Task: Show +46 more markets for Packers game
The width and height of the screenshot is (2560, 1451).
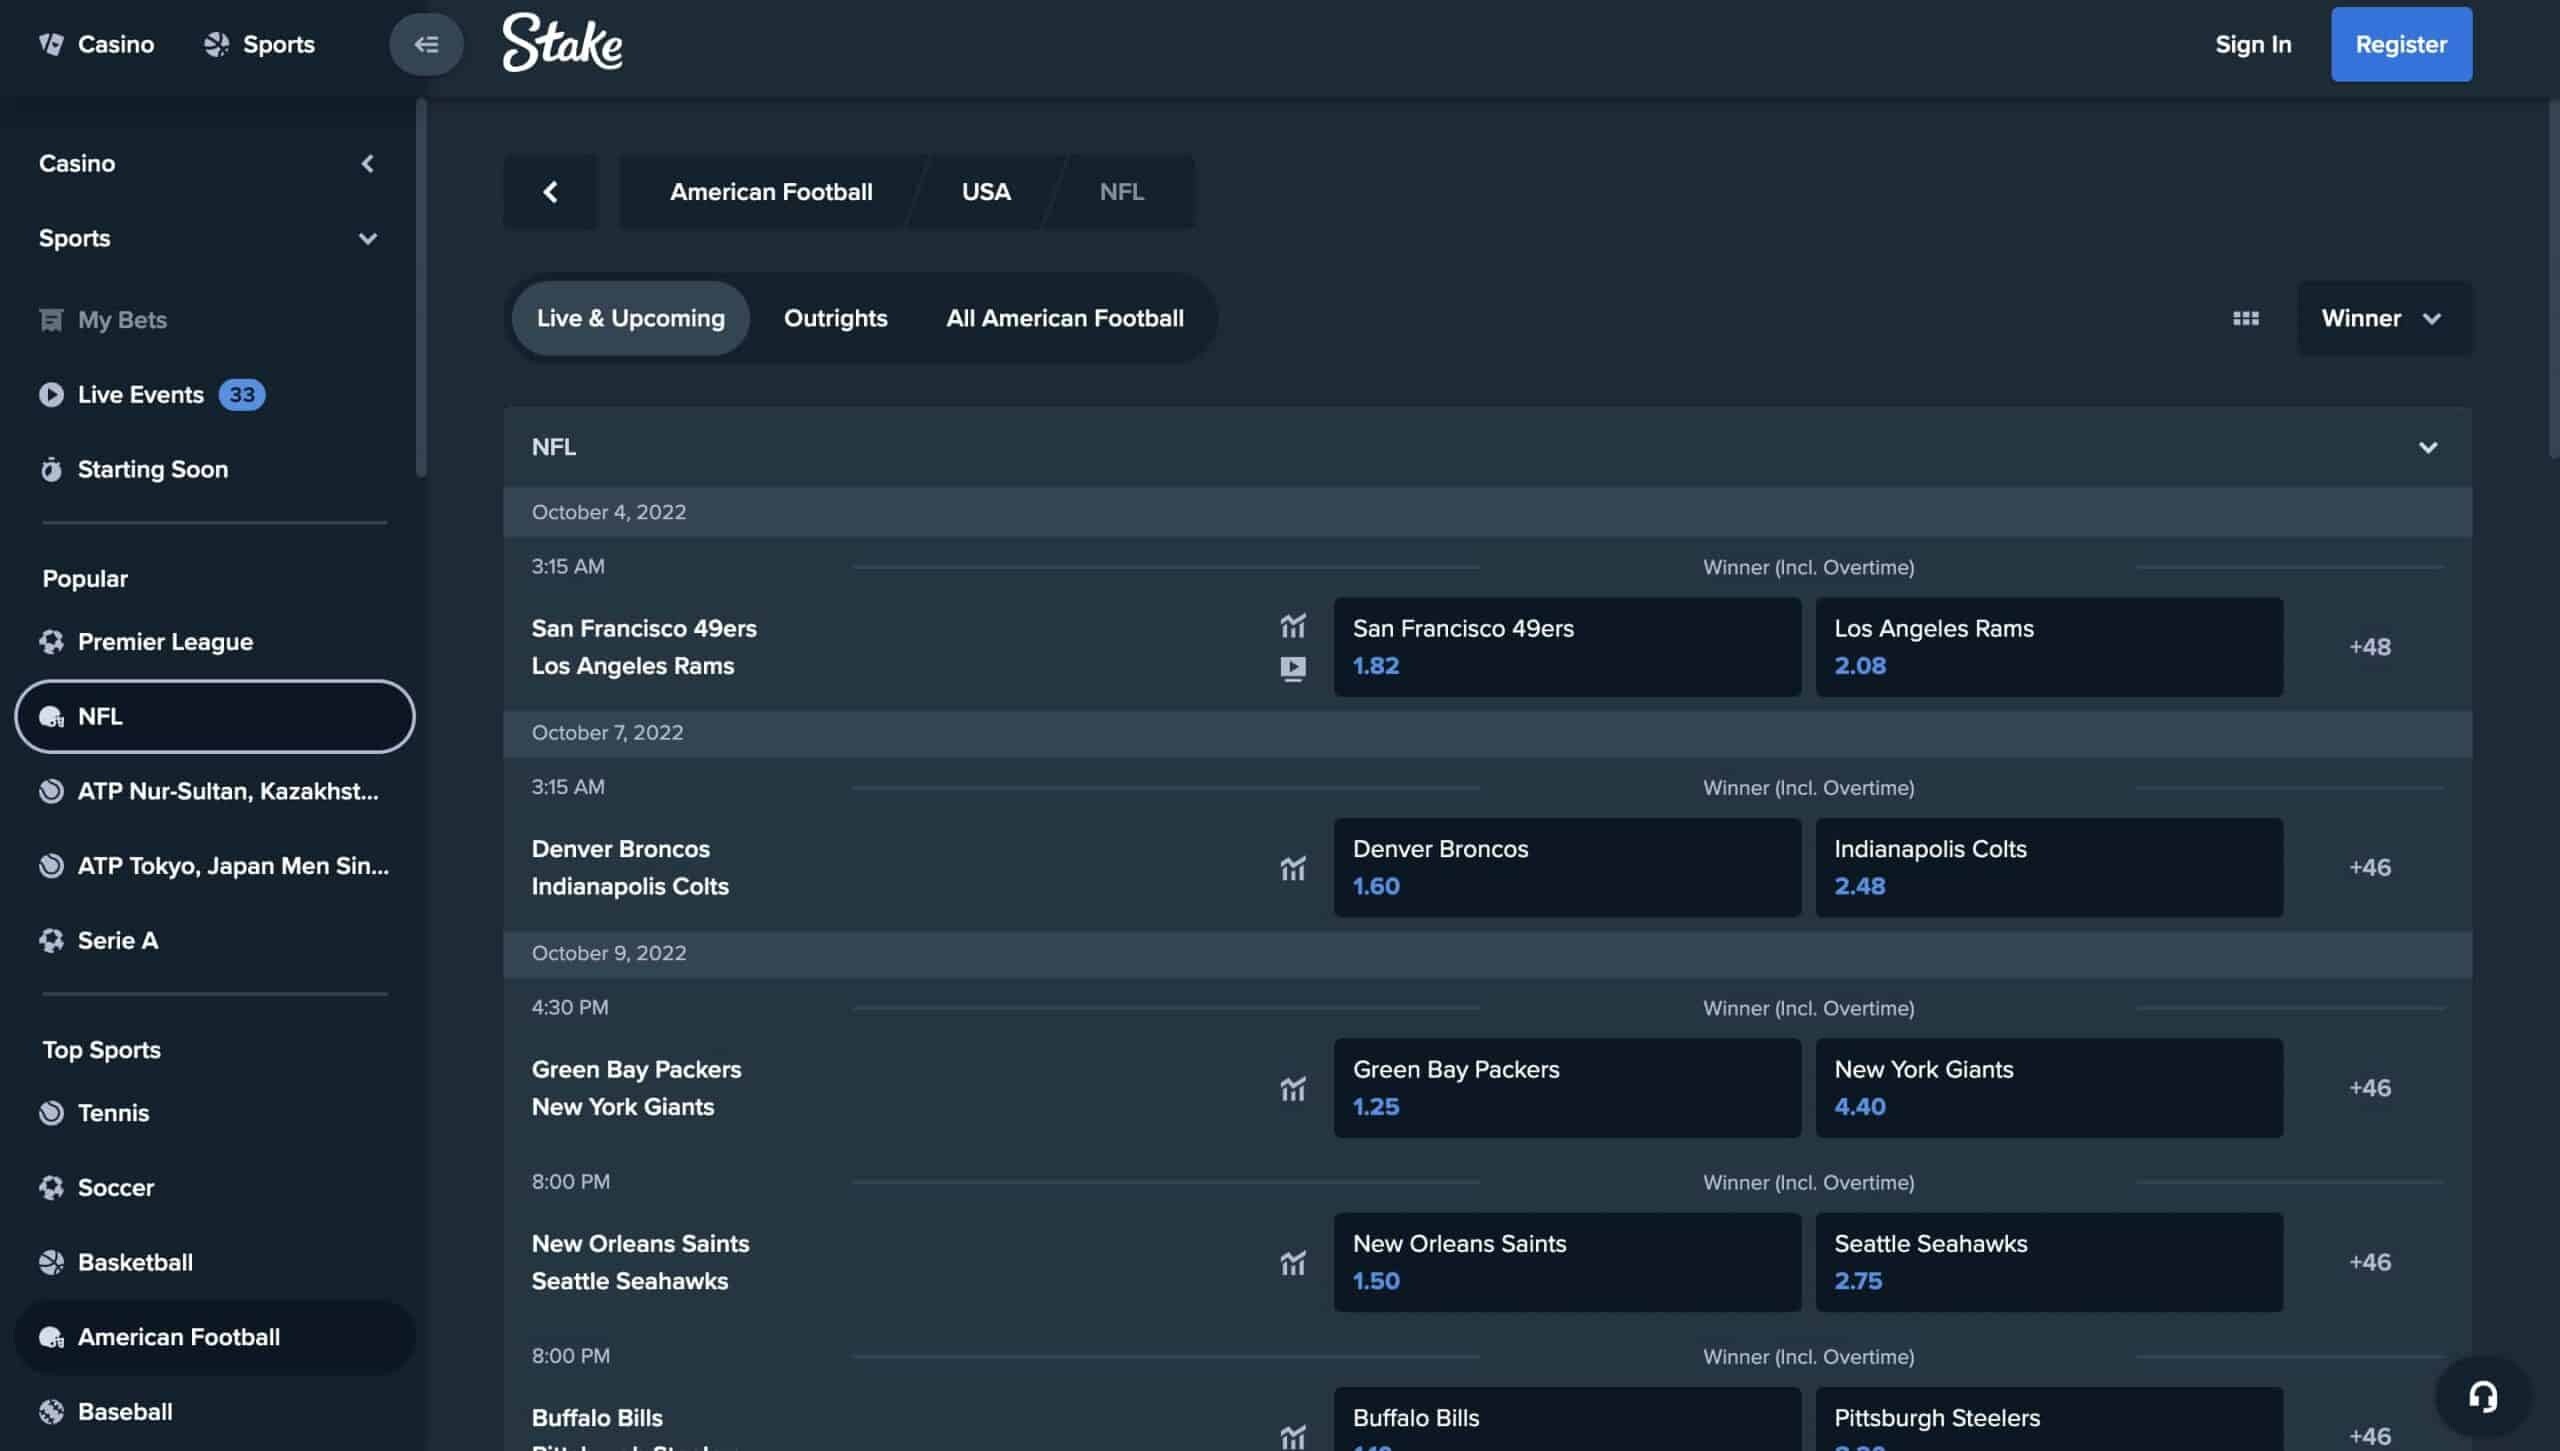Action: click(x=2369, y=1088)
